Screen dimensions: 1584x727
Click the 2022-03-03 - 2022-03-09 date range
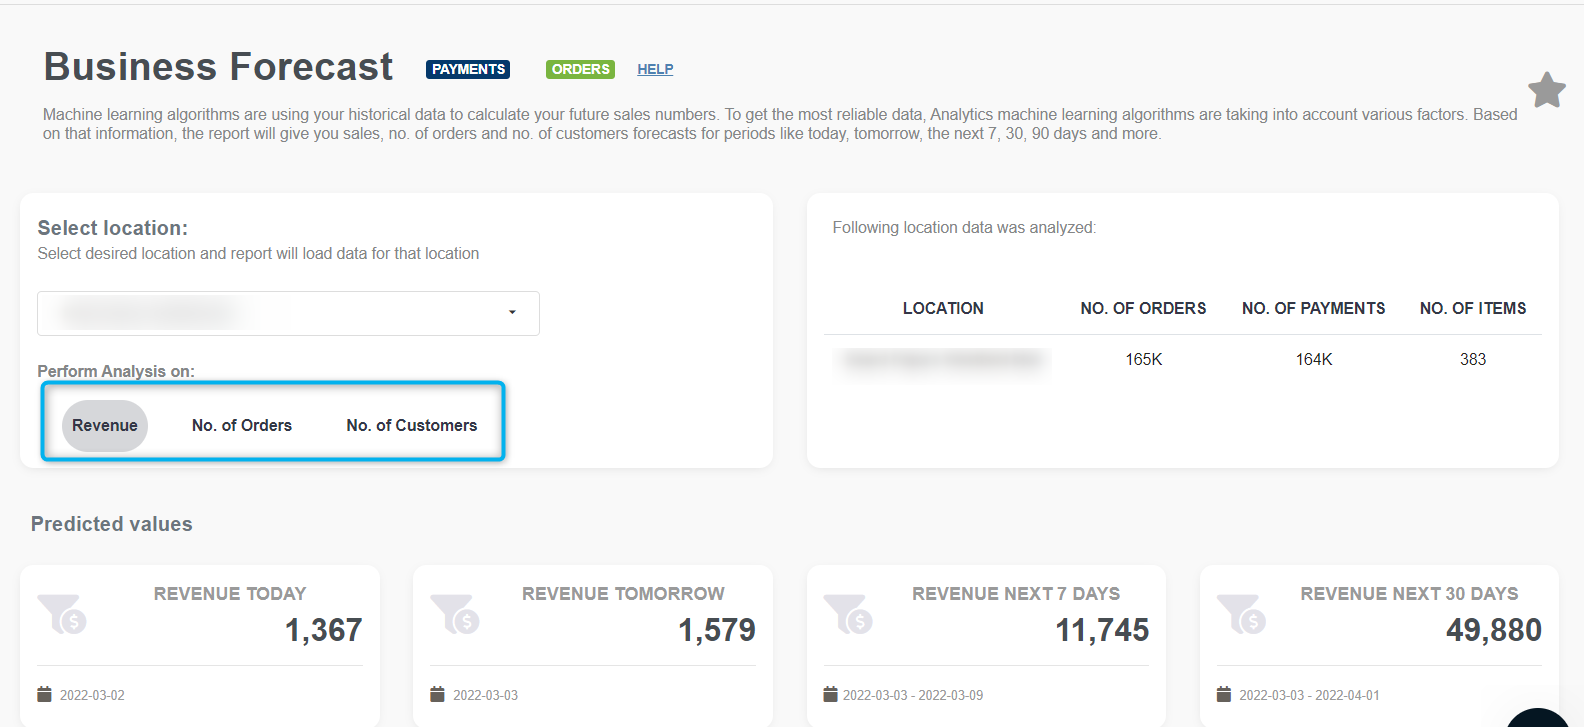[913, 695]
